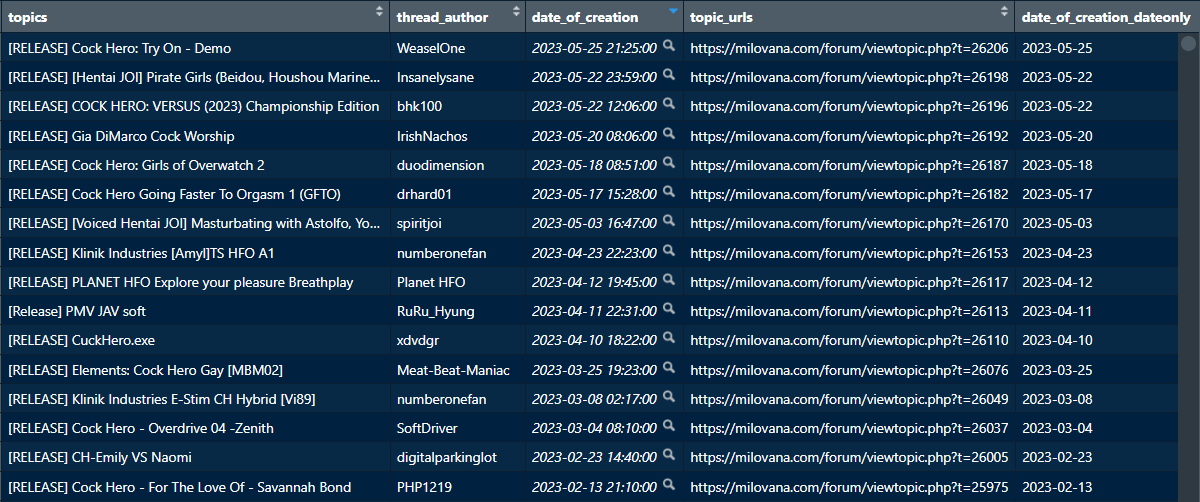
Task: Click URL cell ending t=26196
Action: [x=849, y=106]
